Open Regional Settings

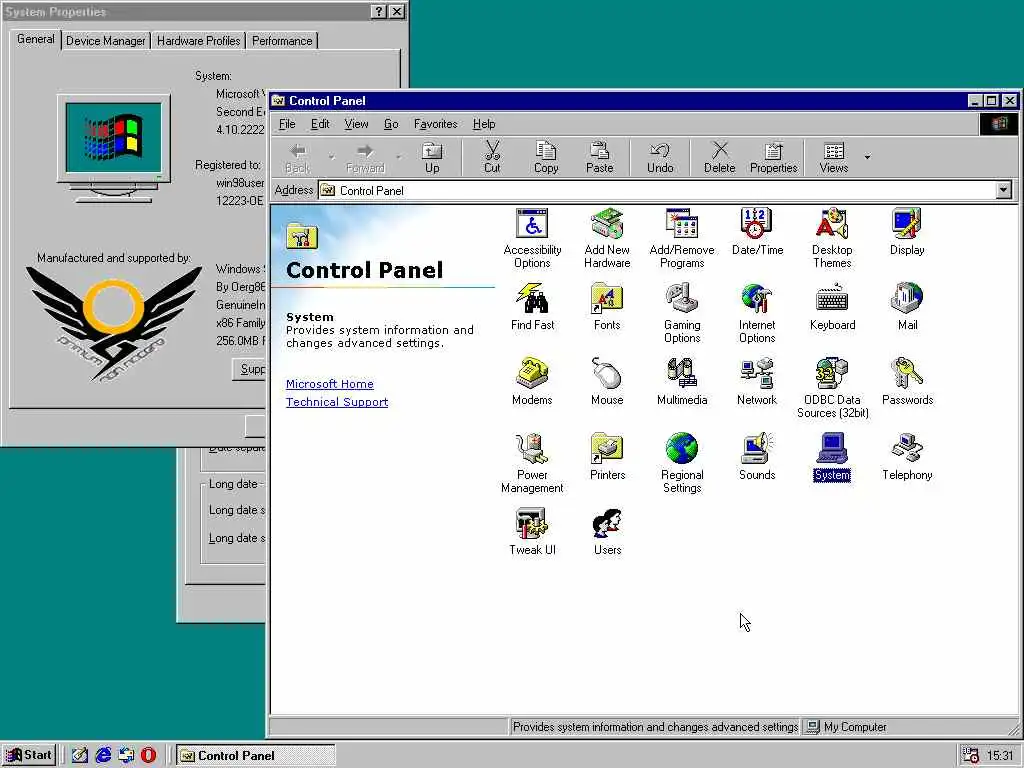(x=682, y=464)
